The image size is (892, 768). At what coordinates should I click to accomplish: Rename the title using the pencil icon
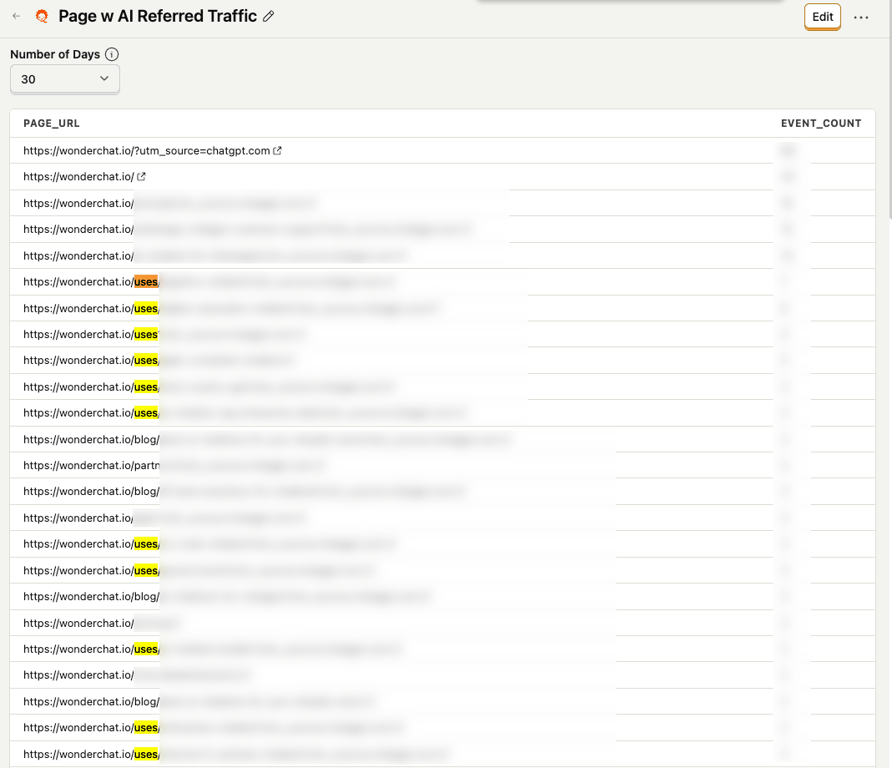tap(269, 16)
